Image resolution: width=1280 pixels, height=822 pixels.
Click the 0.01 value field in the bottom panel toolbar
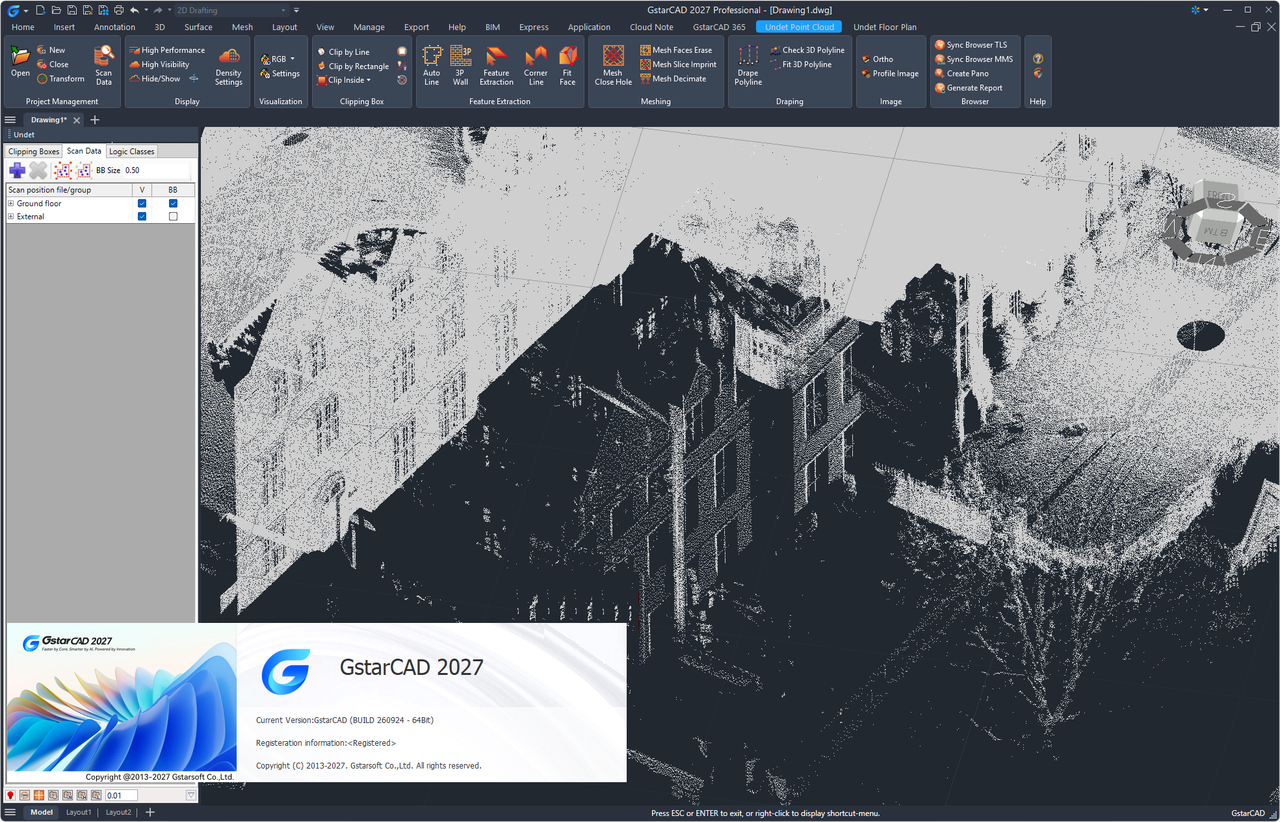pyautogui.click(x=121, y=795)
